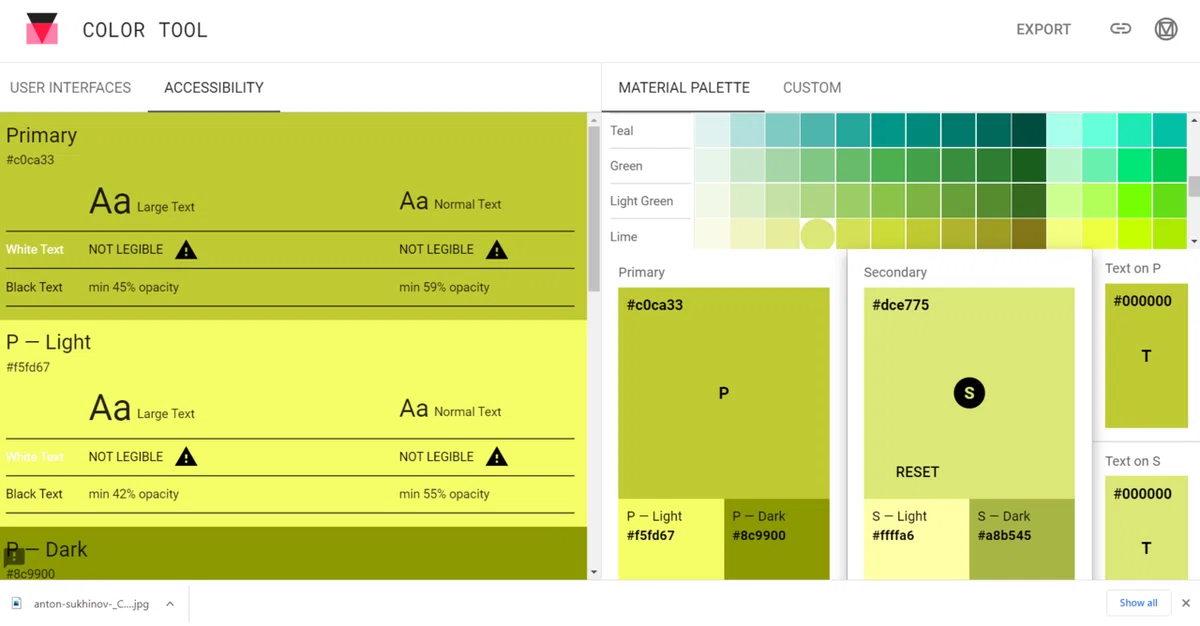
Task: Click accessibility panel scrollbar down arrow
Action: tap(595, 572)
